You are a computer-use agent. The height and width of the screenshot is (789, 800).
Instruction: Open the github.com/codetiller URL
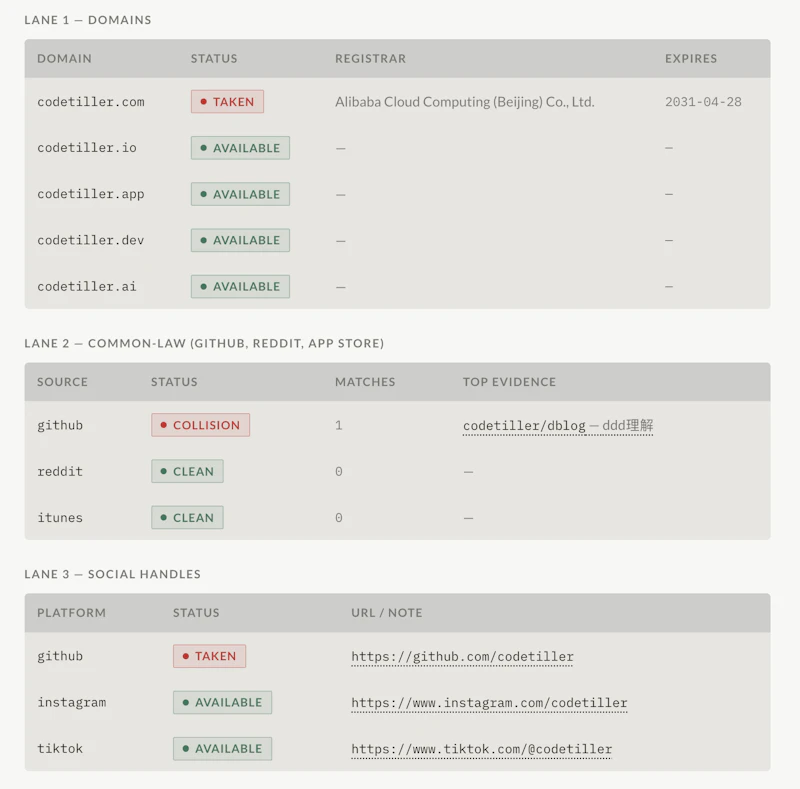(x=462, y=656)
